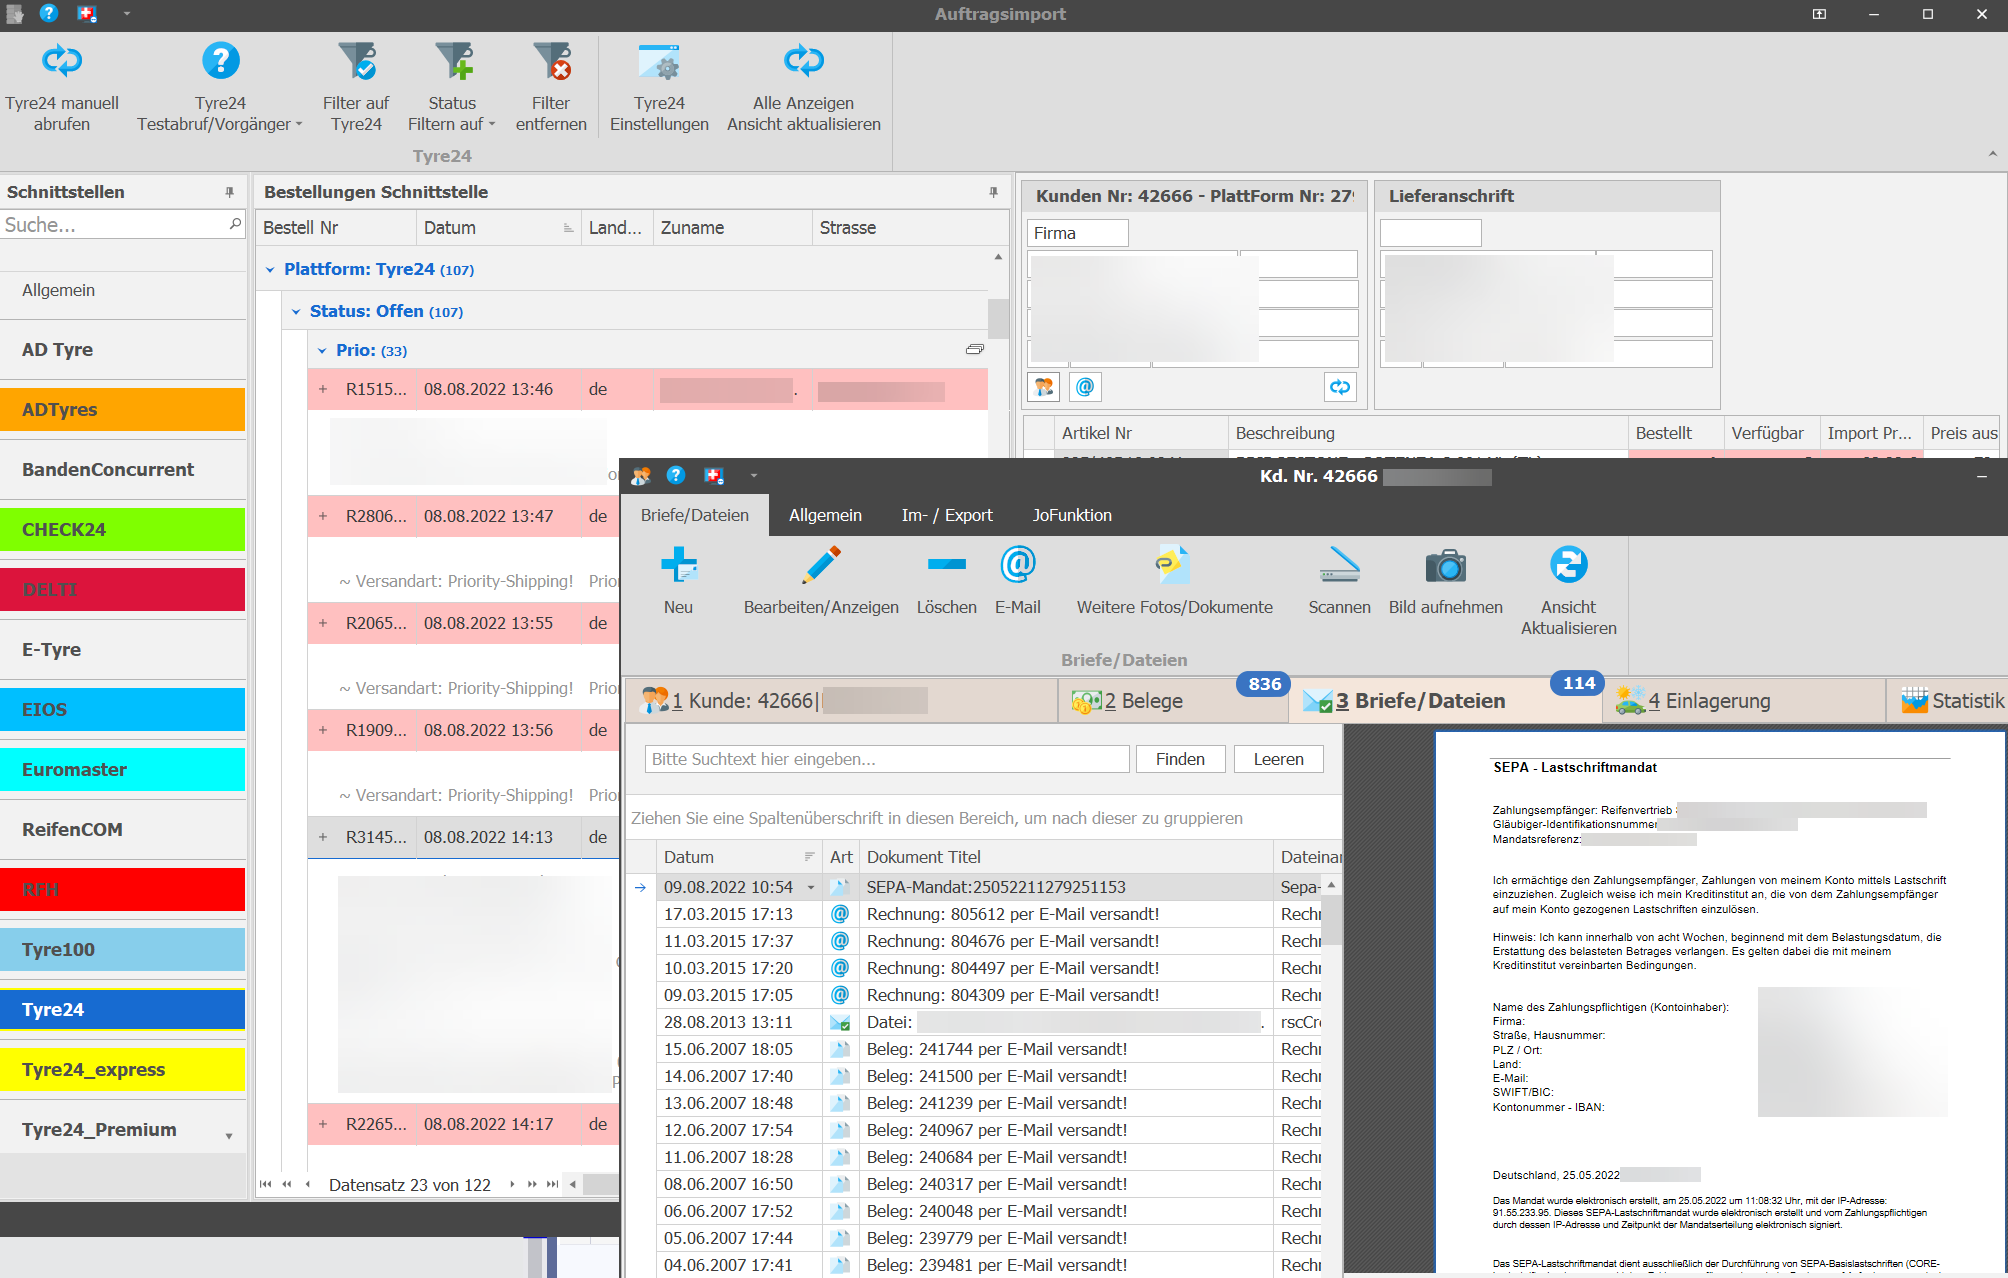Expand order row R1515

tap(323, 389)
